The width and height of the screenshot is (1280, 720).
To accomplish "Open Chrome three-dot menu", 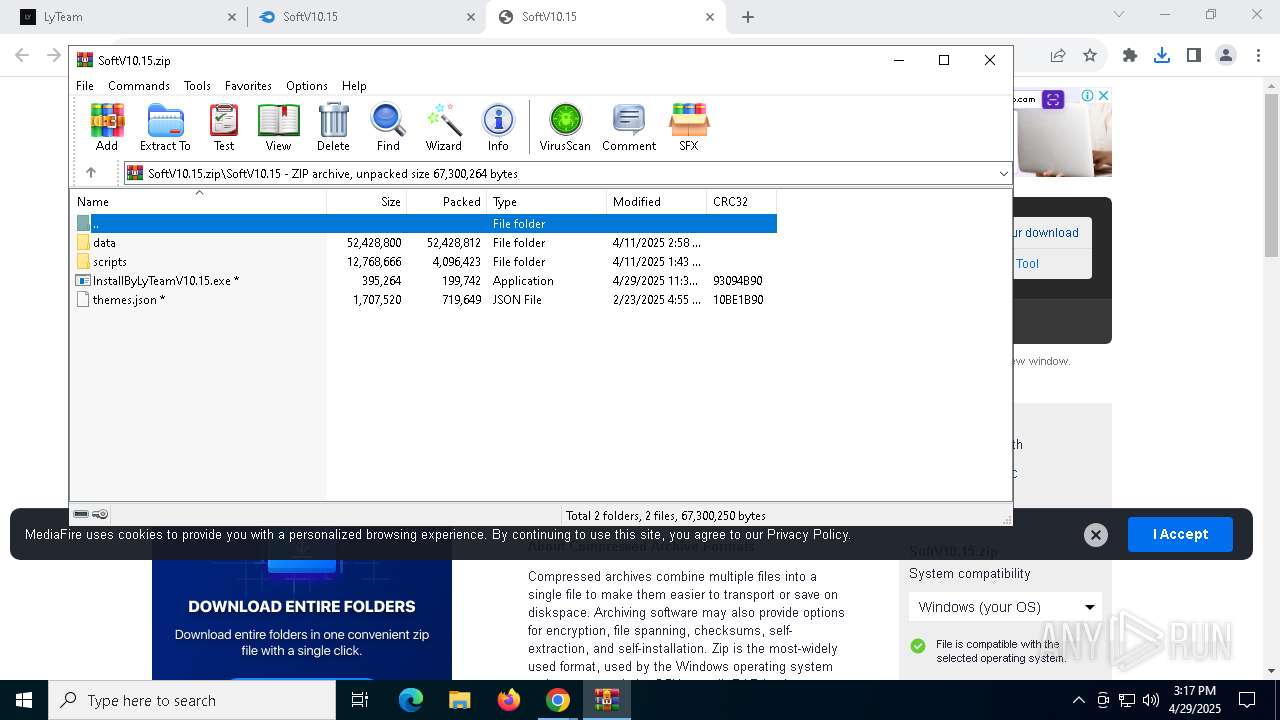I will point(1257,56).
